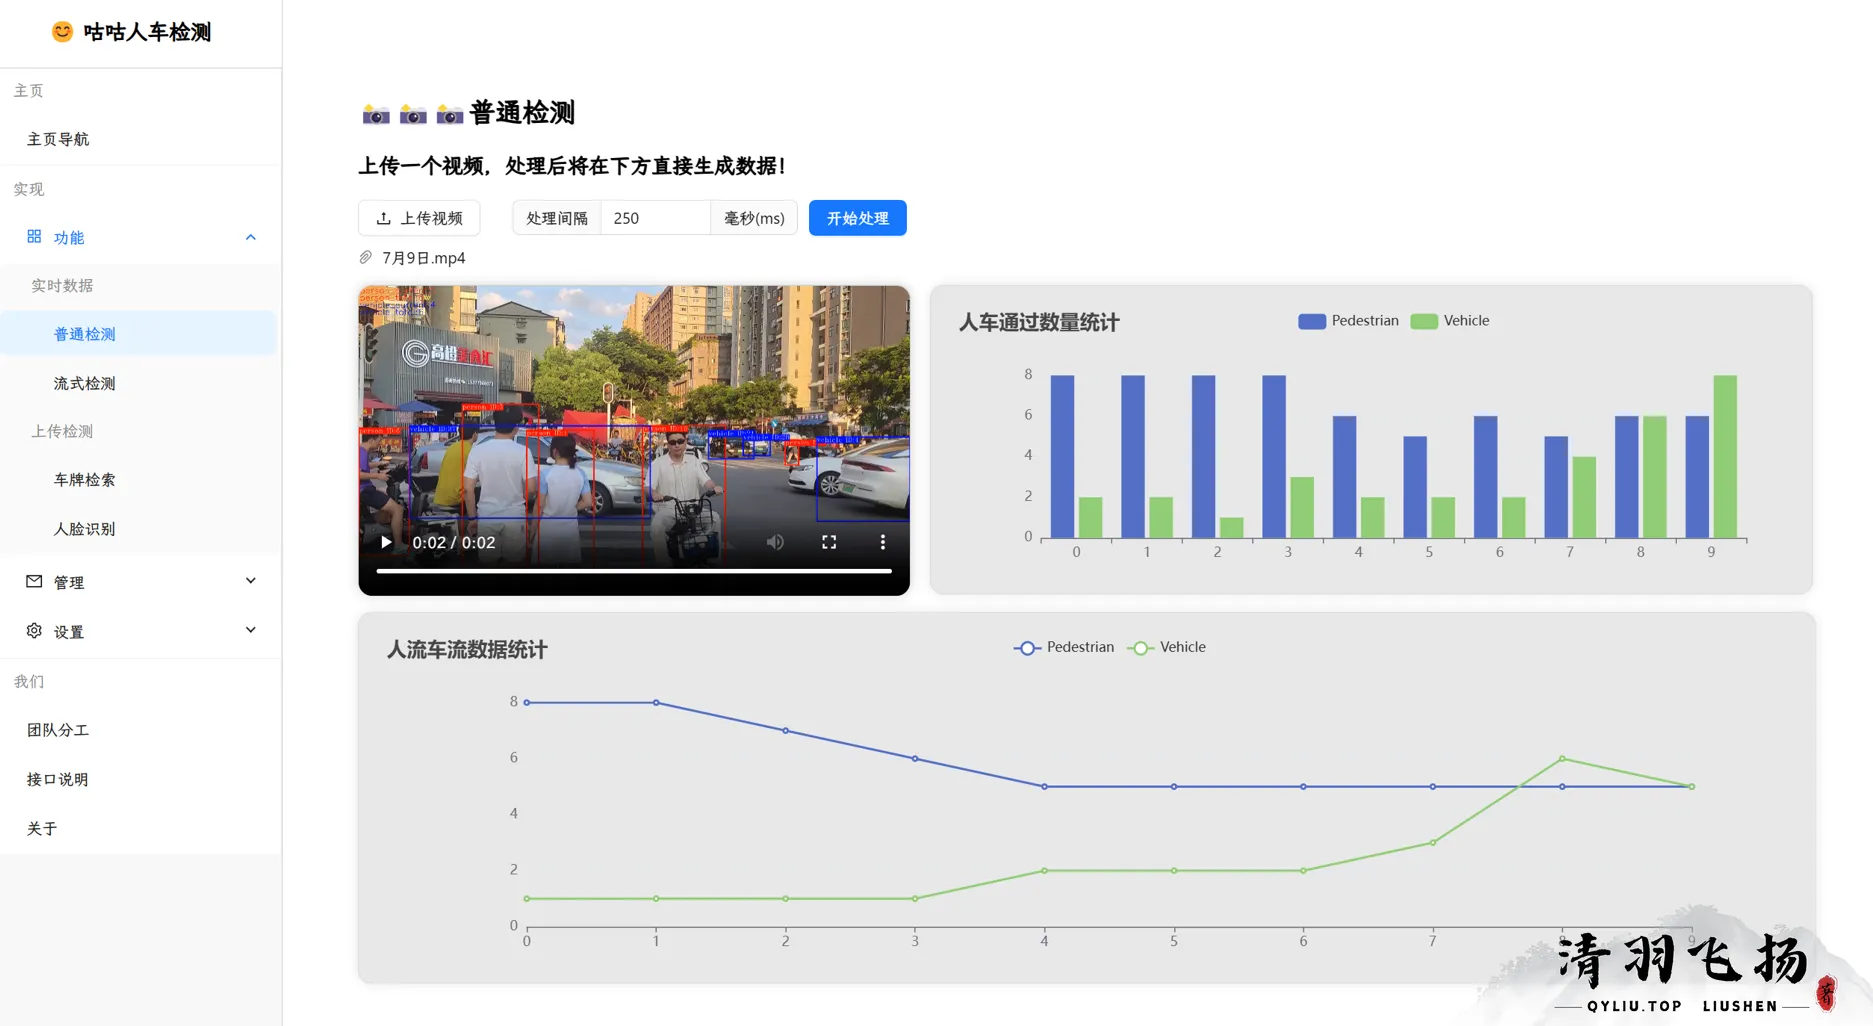Click the video progress bar
Viewport: 1873px width, 1026px height.
pyautogui.click(x=633, y=571)
